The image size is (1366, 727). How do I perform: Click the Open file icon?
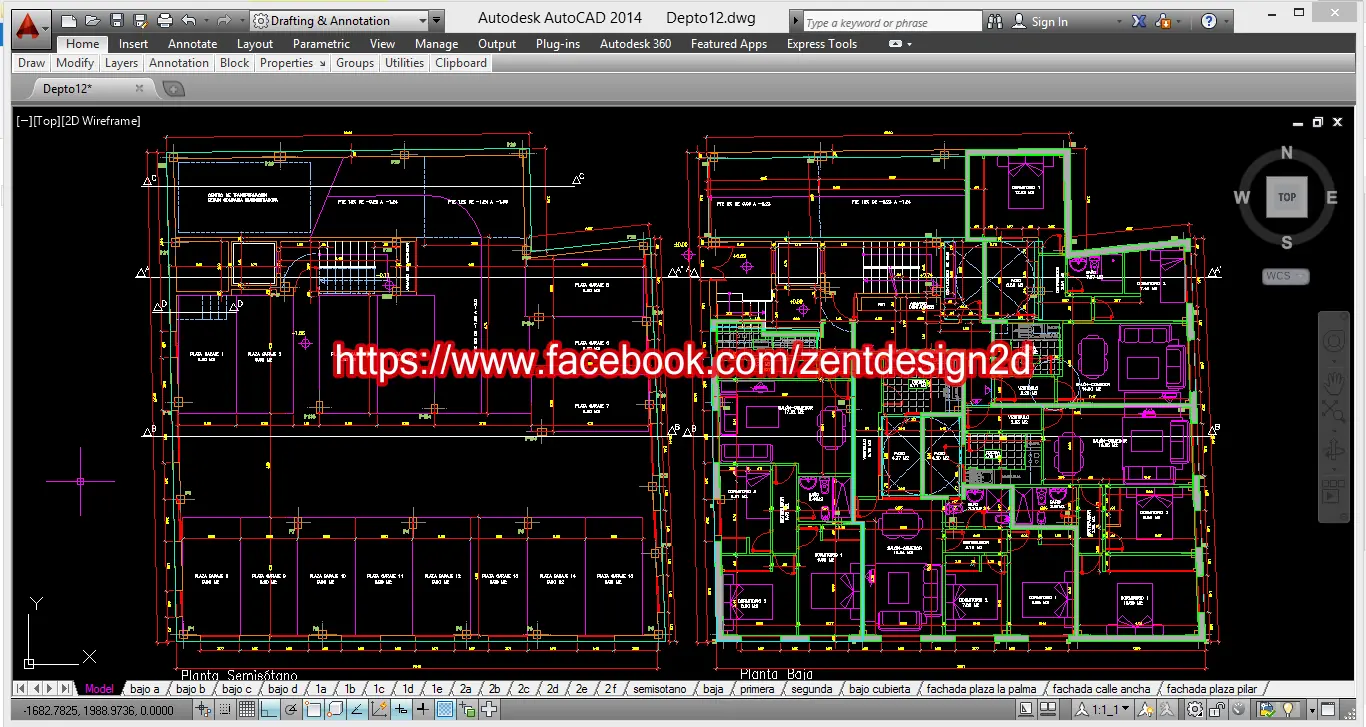click(x=92, y=21)
